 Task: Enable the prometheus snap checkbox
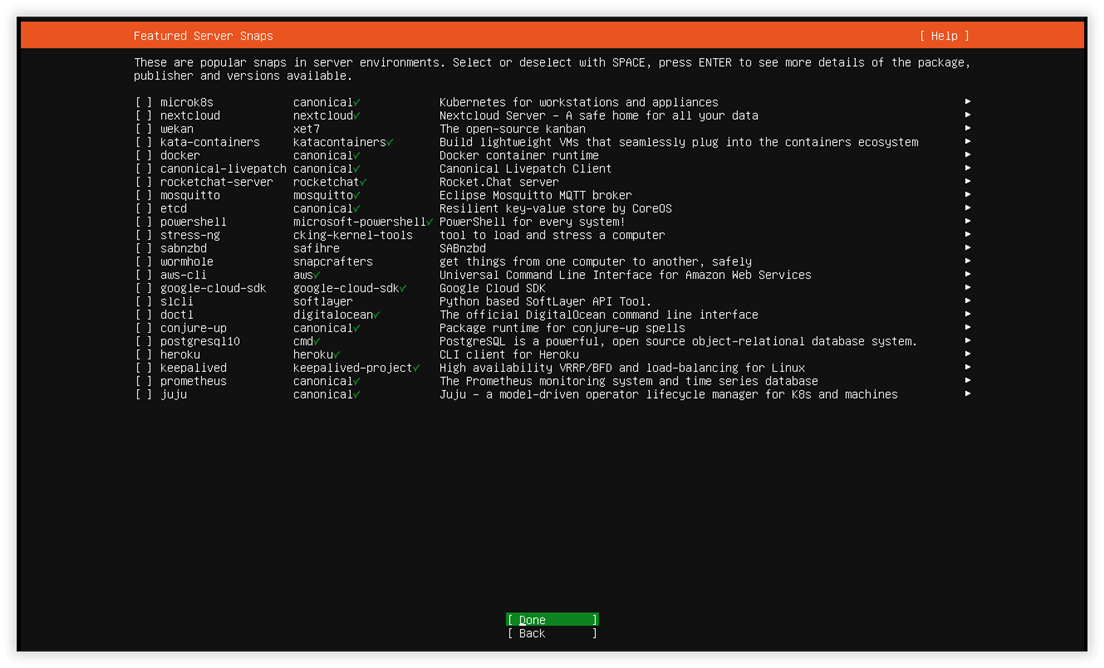(x=144, y=382)
